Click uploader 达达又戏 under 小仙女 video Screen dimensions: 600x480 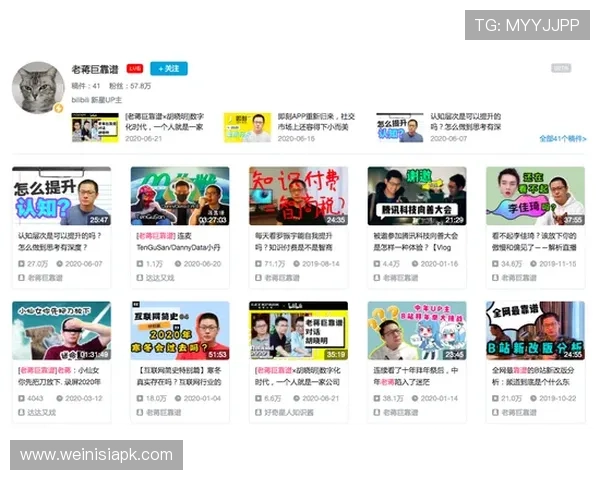point(42,413)
